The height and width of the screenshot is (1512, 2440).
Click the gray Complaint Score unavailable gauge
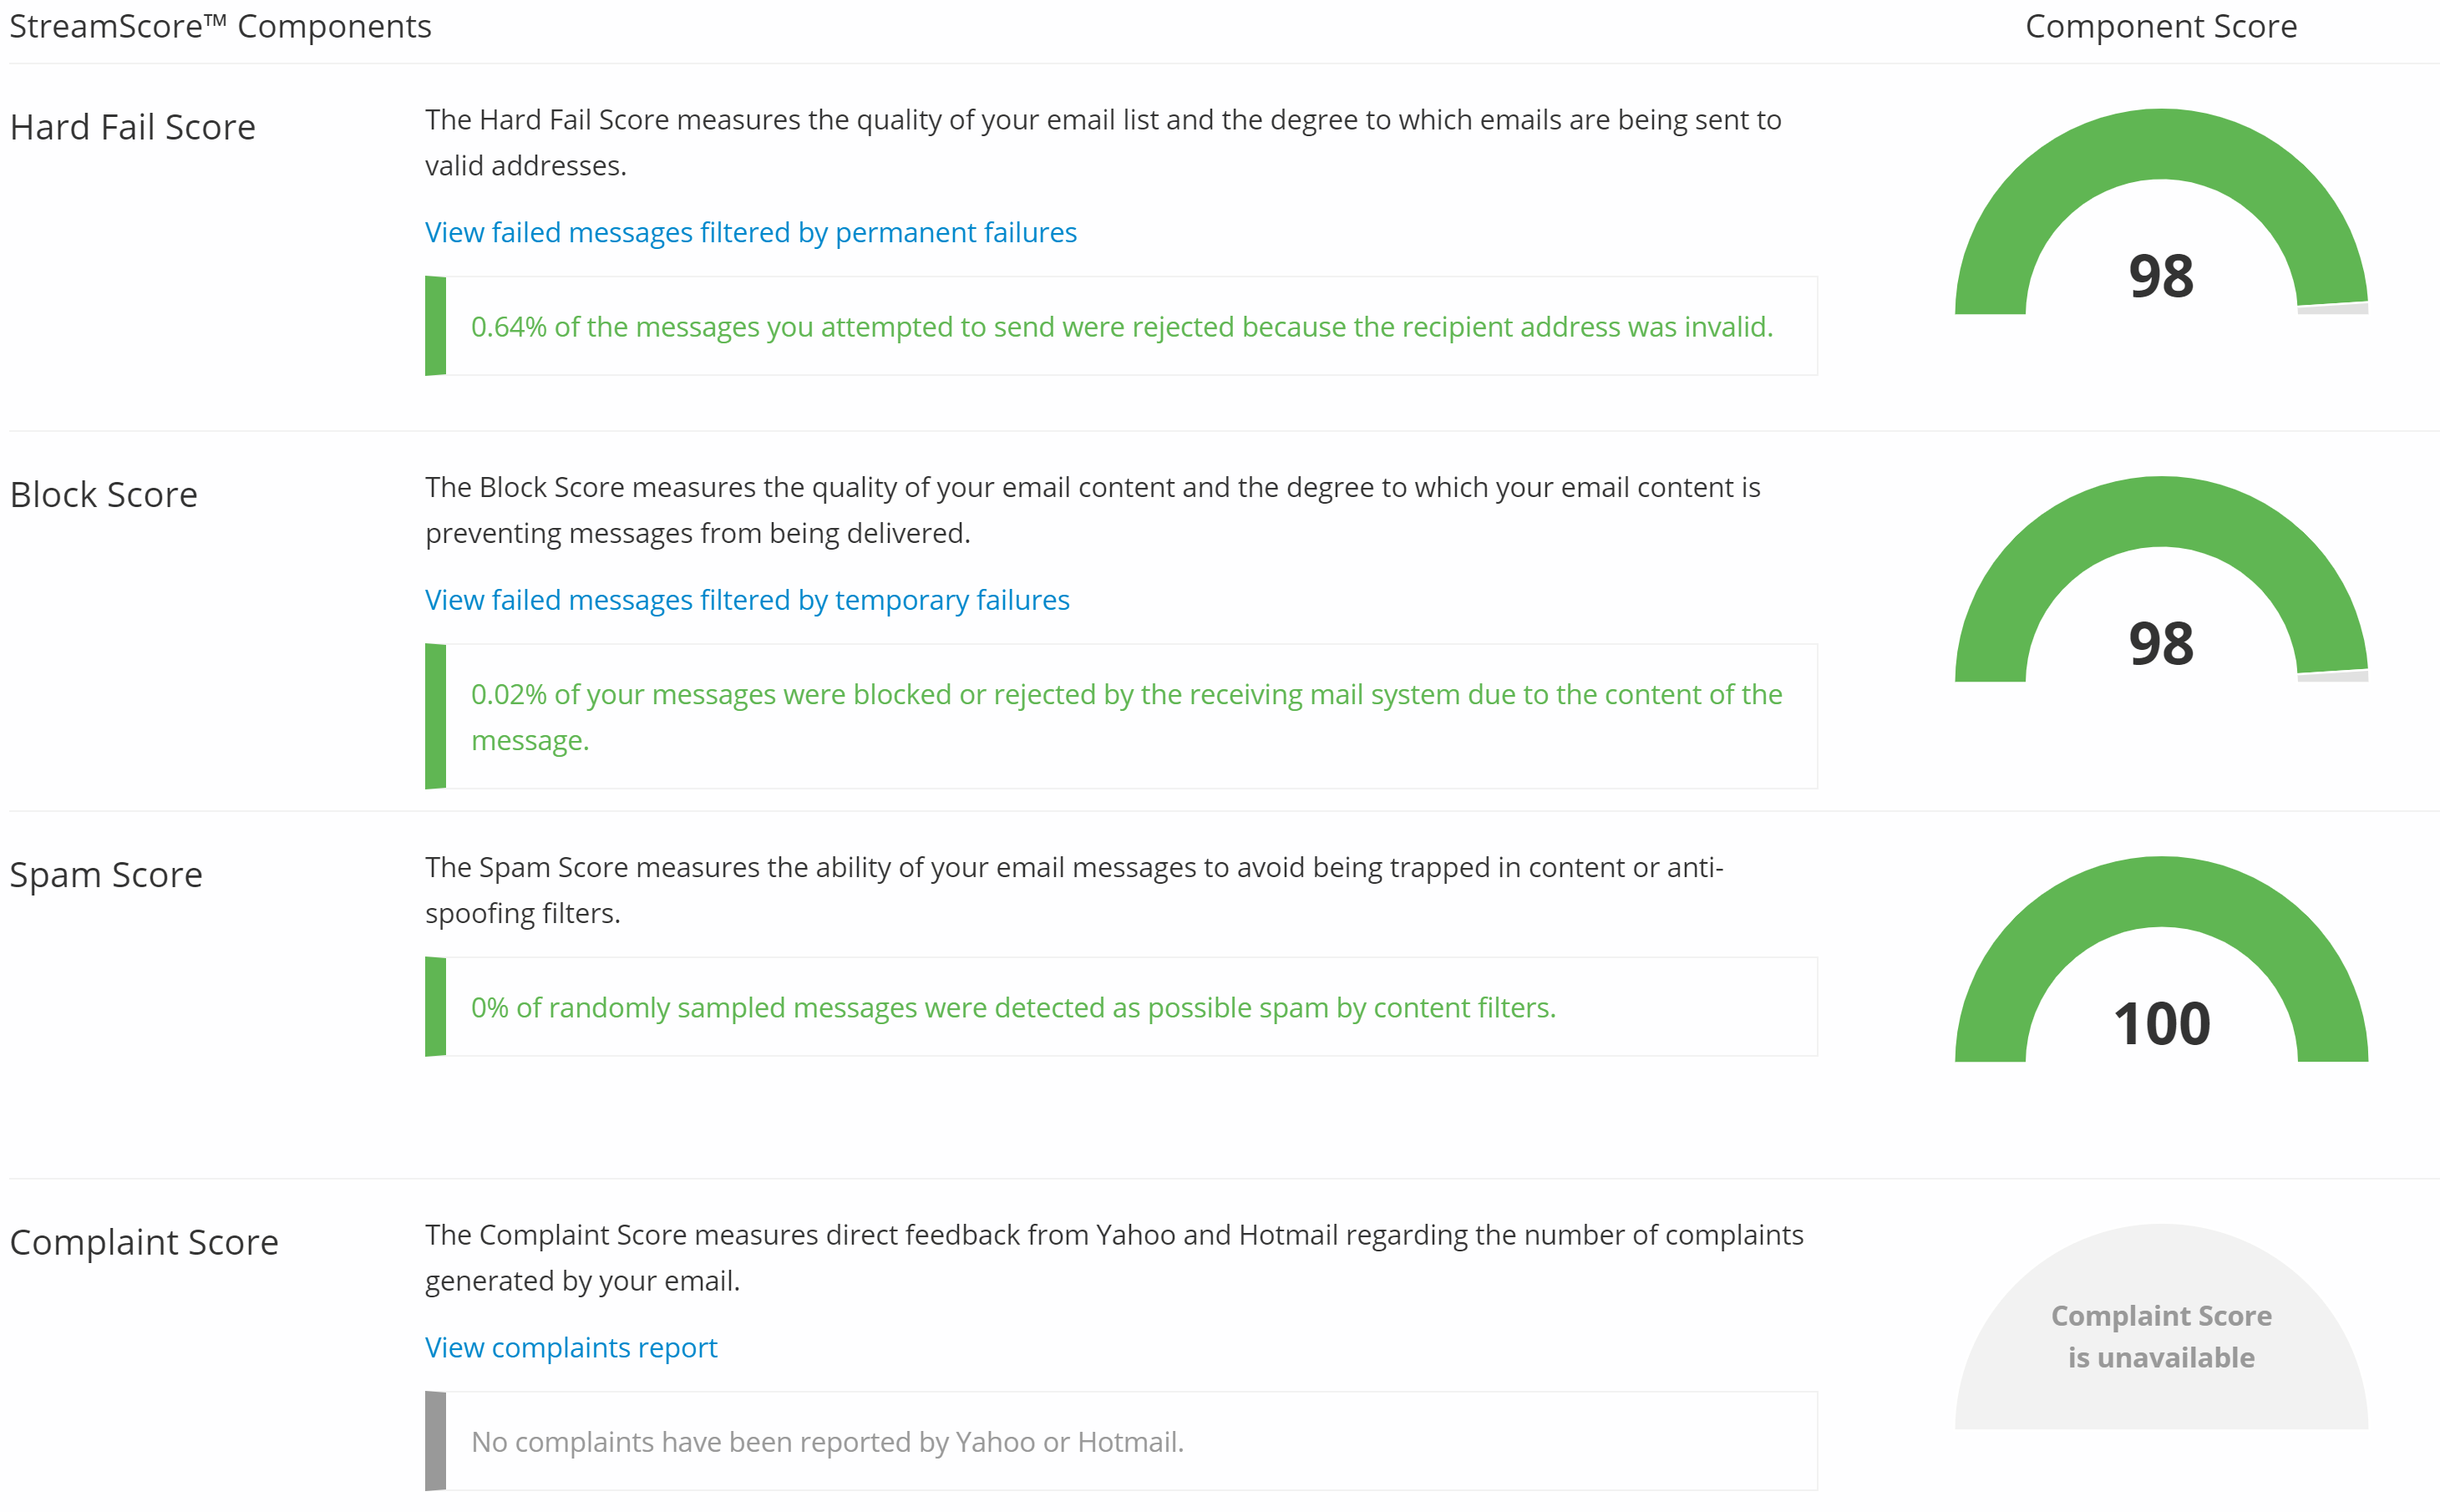pyautogui.click(x=2161, y=1327)
